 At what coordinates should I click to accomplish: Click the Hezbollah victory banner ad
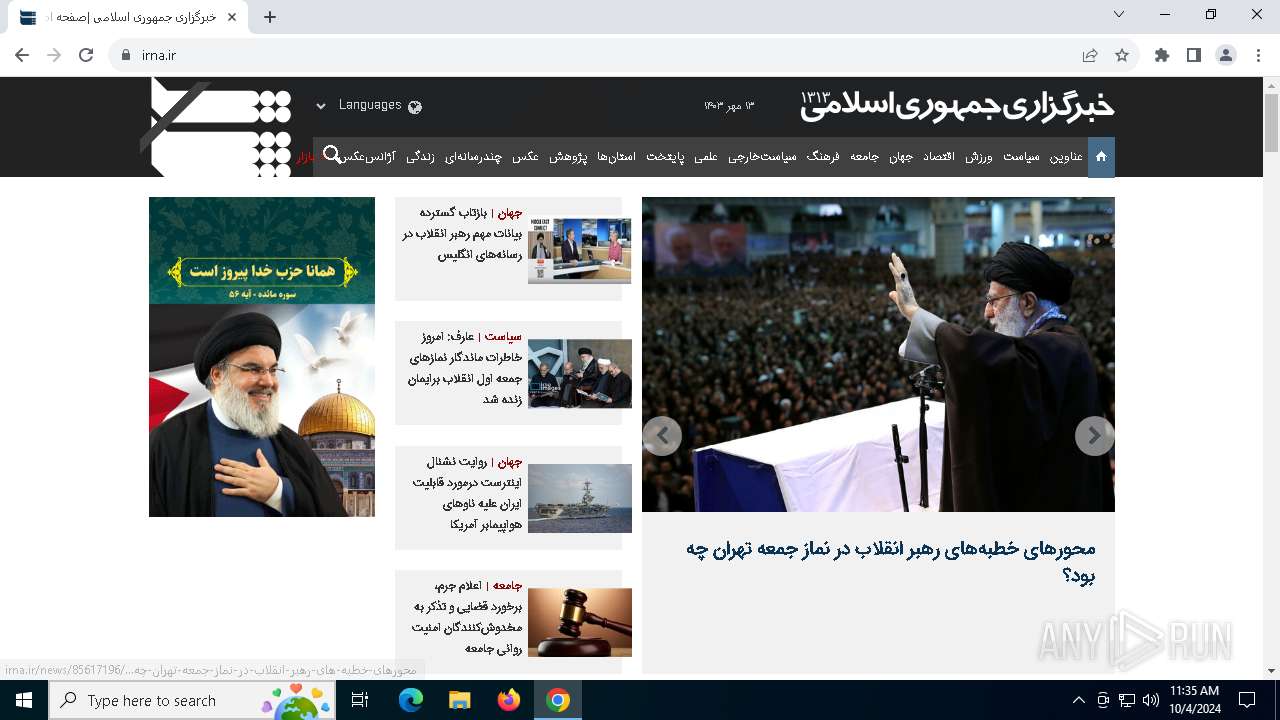click(x=262, y=357)
